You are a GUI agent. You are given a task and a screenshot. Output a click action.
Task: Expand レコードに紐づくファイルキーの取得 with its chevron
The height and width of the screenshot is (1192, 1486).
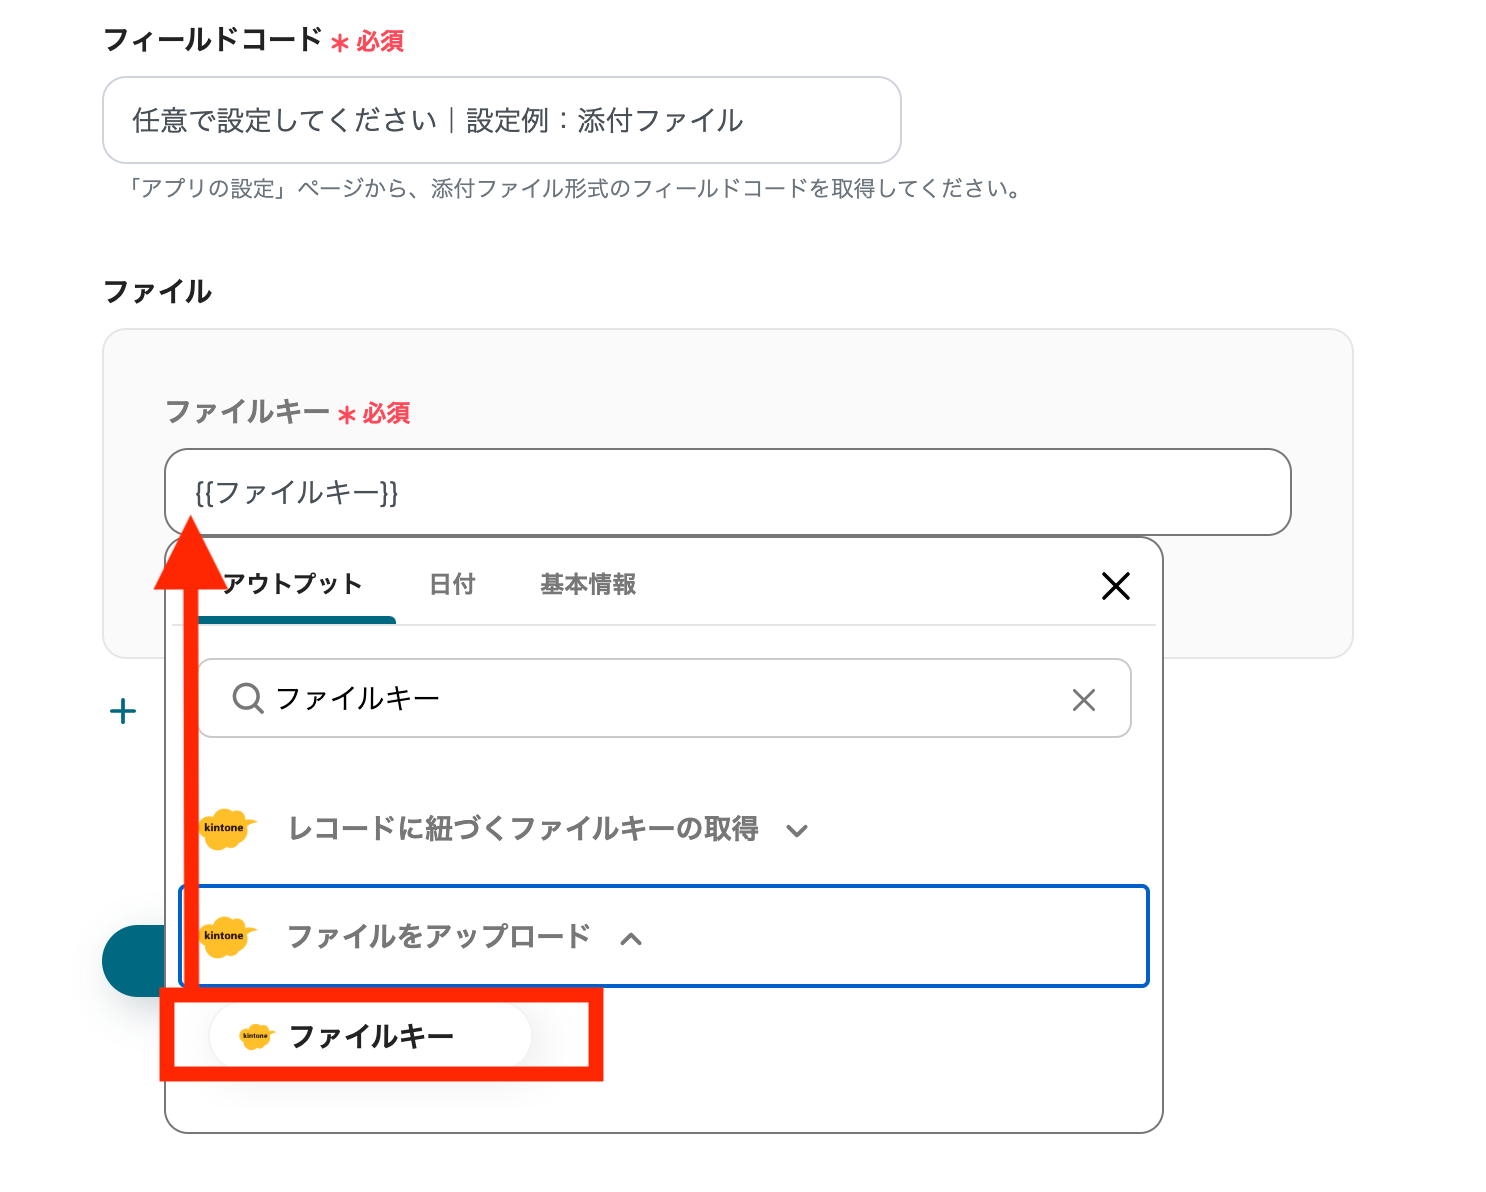pyautogui.click(x=797, y=830)
